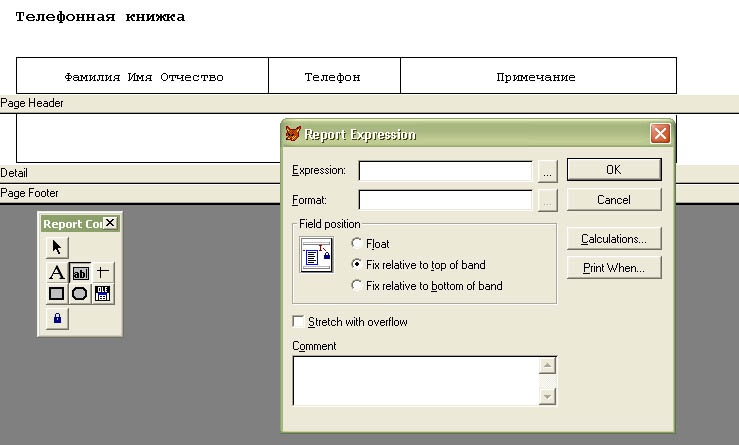Click into the Expression input field
The image size is (739, 445).
[x=445, y=171]
